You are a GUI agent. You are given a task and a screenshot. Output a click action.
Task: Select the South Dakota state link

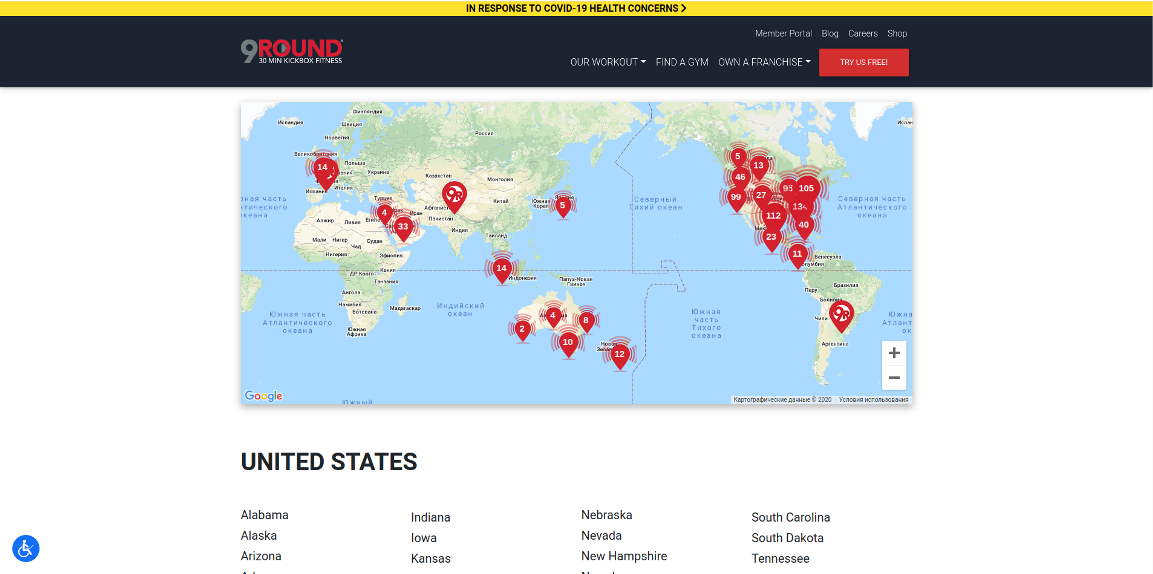pos(788,538)
